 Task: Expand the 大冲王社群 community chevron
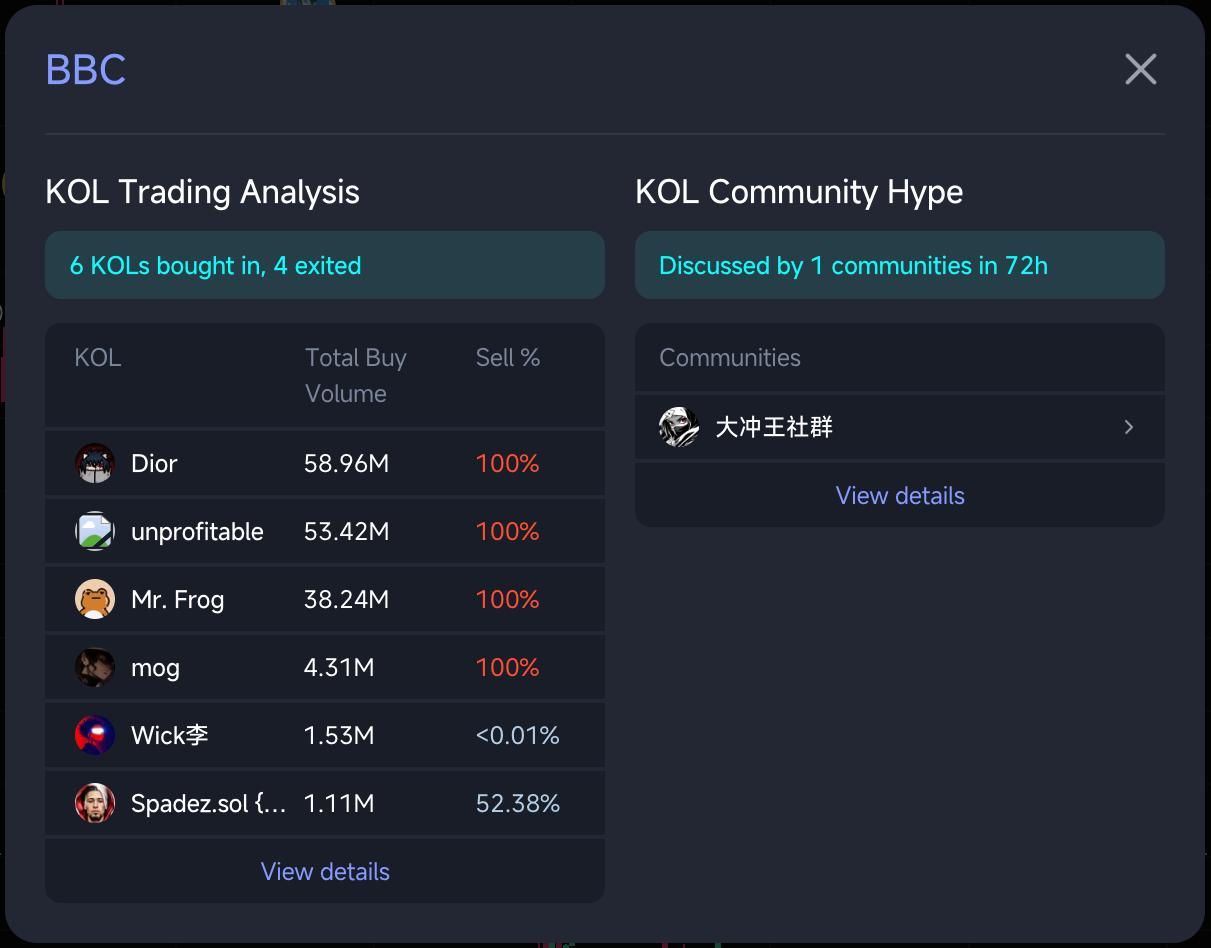click(1129, 428)
